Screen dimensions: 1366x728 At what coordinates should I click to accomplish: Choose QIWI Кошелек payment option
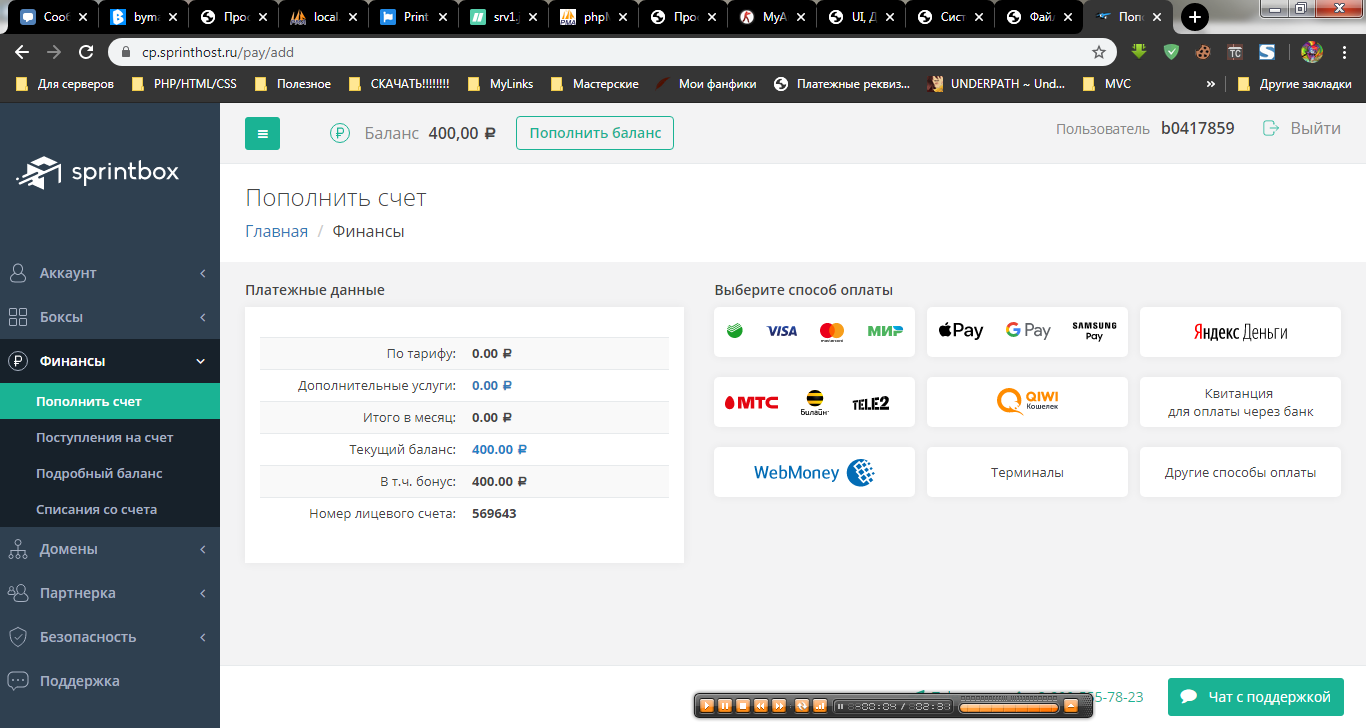coord(1027,402)
